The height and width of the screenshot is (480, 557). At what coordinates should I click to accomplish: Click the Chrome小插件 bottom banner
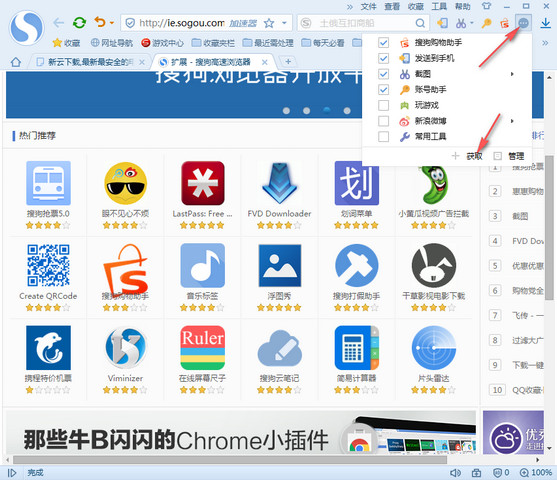pos(241,432)
